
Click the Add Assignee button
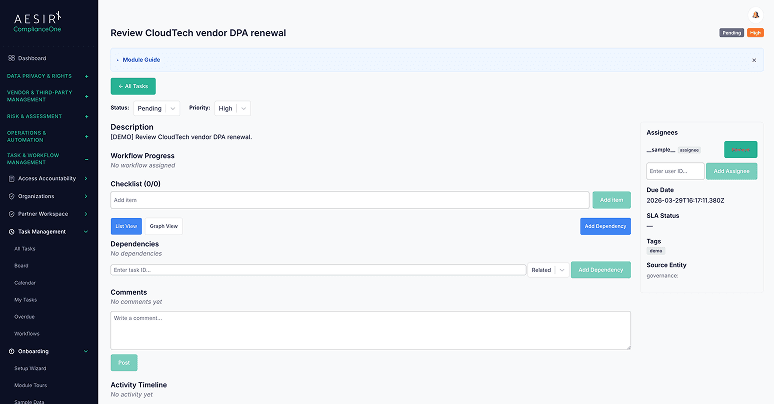click(x=732, y=171)
